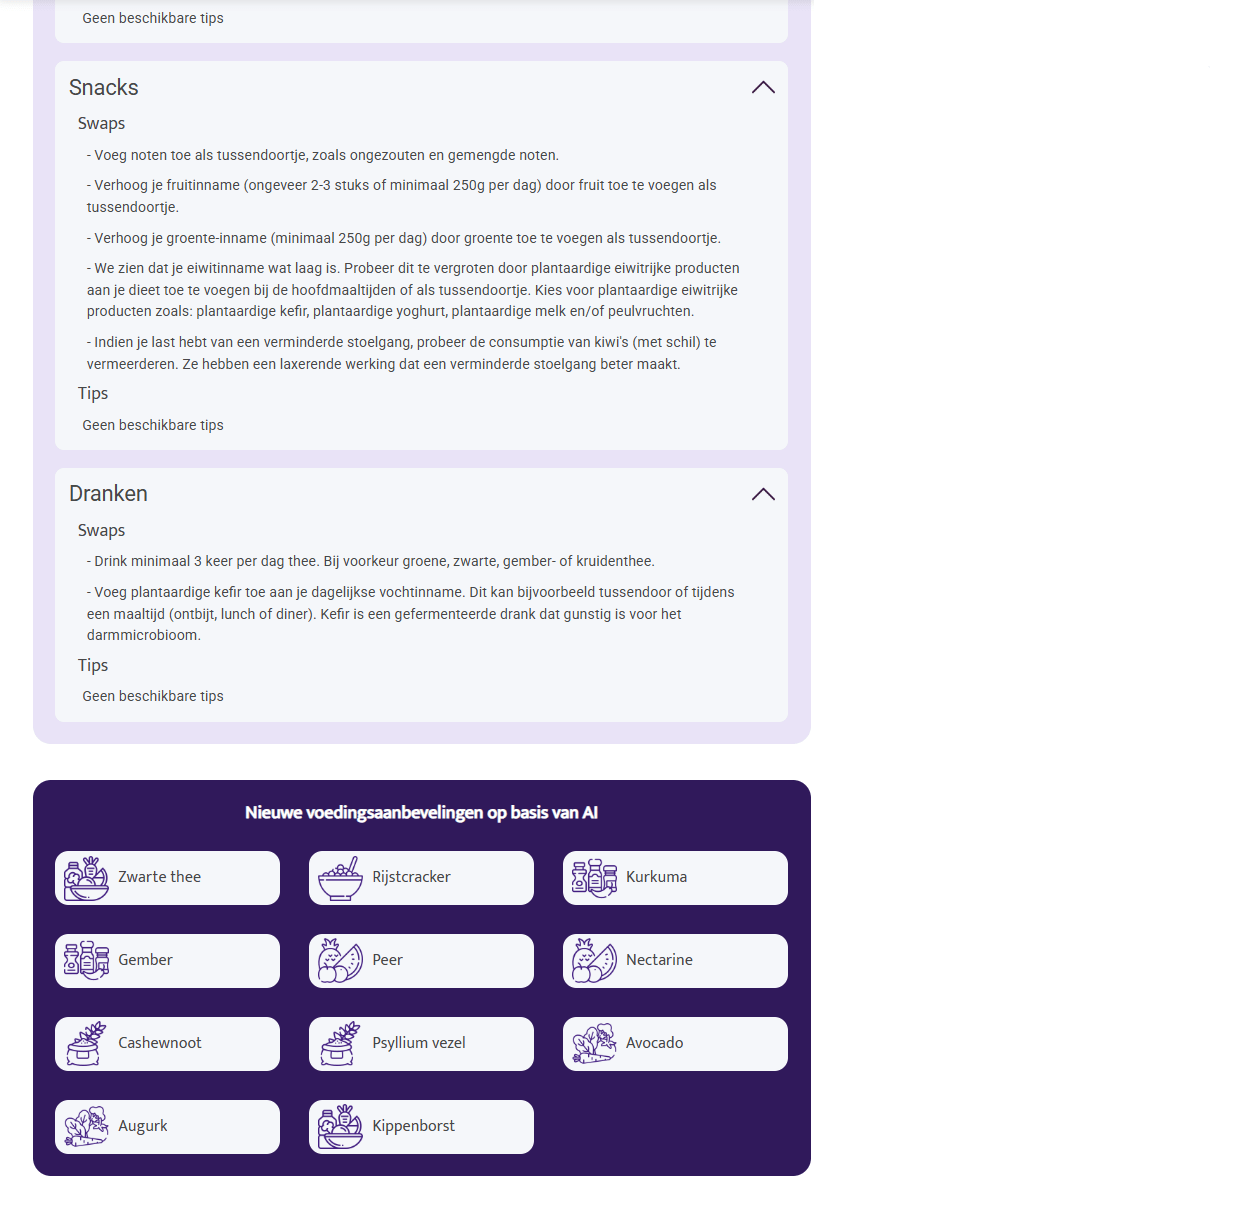Select the Avocado recommendation
This screenshot has width=1246, height=1210.
click(675, 1043)
